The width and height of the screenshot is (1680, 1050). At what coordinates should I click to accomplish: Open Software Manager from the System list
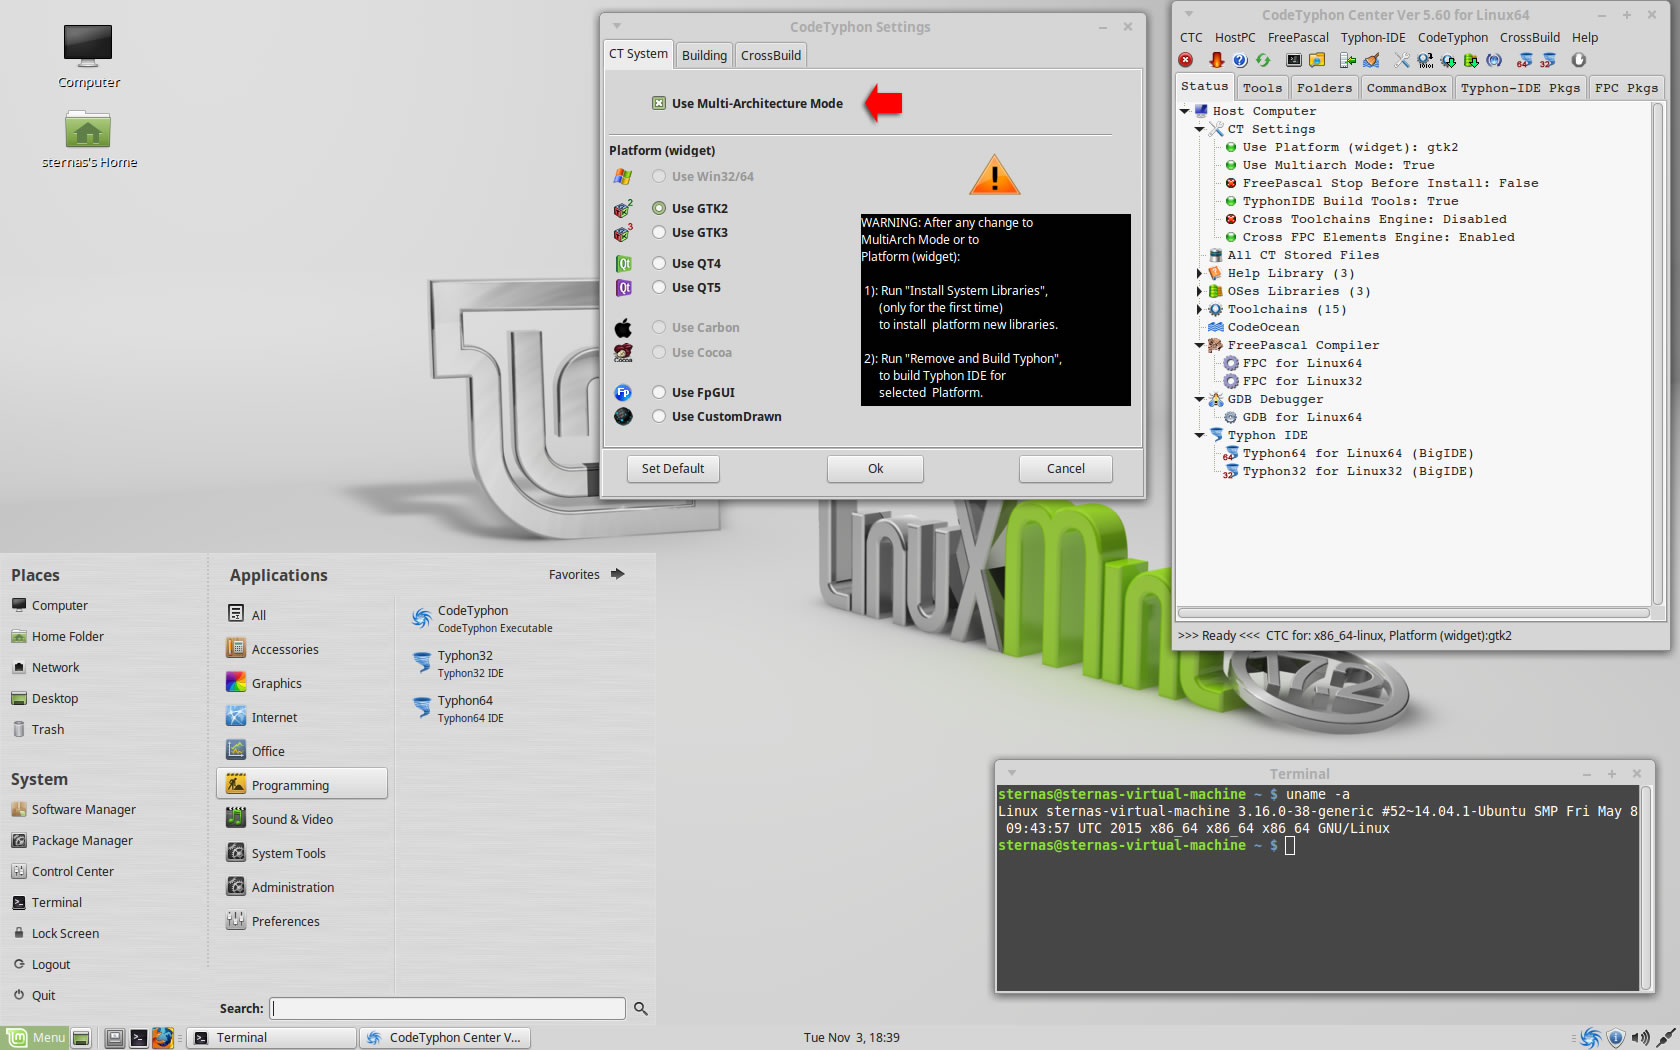tap(74, 809)
